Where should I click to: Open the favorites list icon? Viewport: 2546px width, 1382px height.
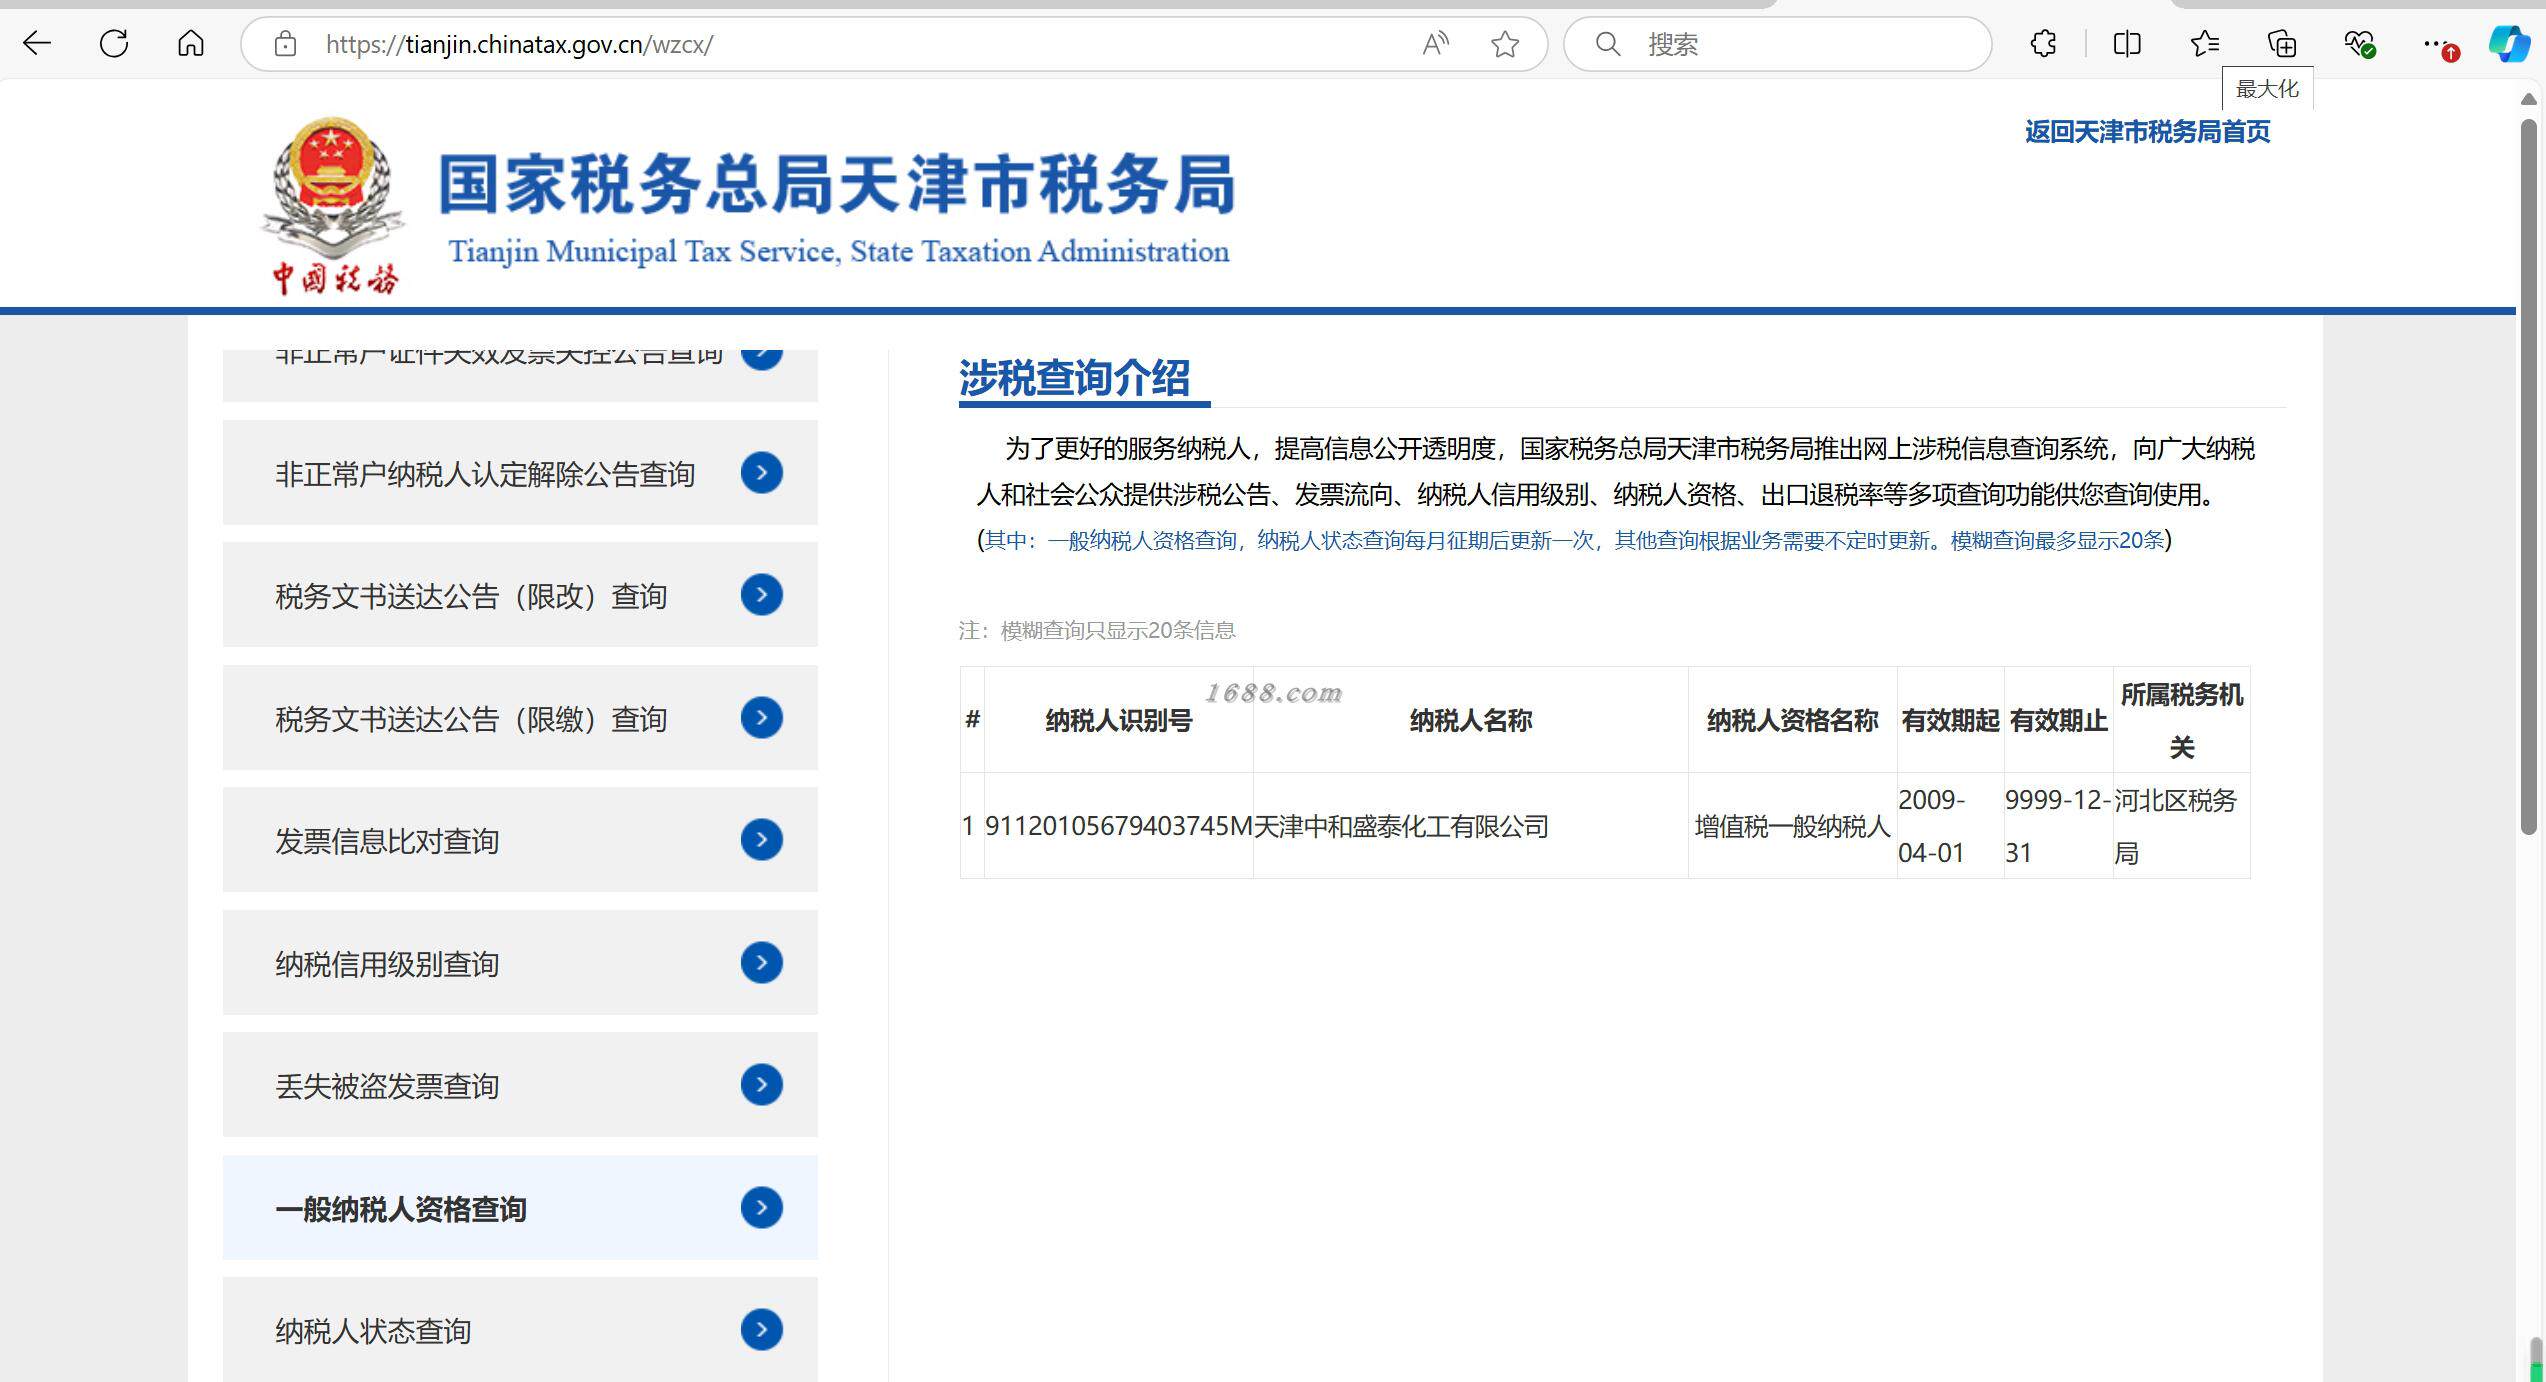pyautogui.click(x=2204, y=43)
